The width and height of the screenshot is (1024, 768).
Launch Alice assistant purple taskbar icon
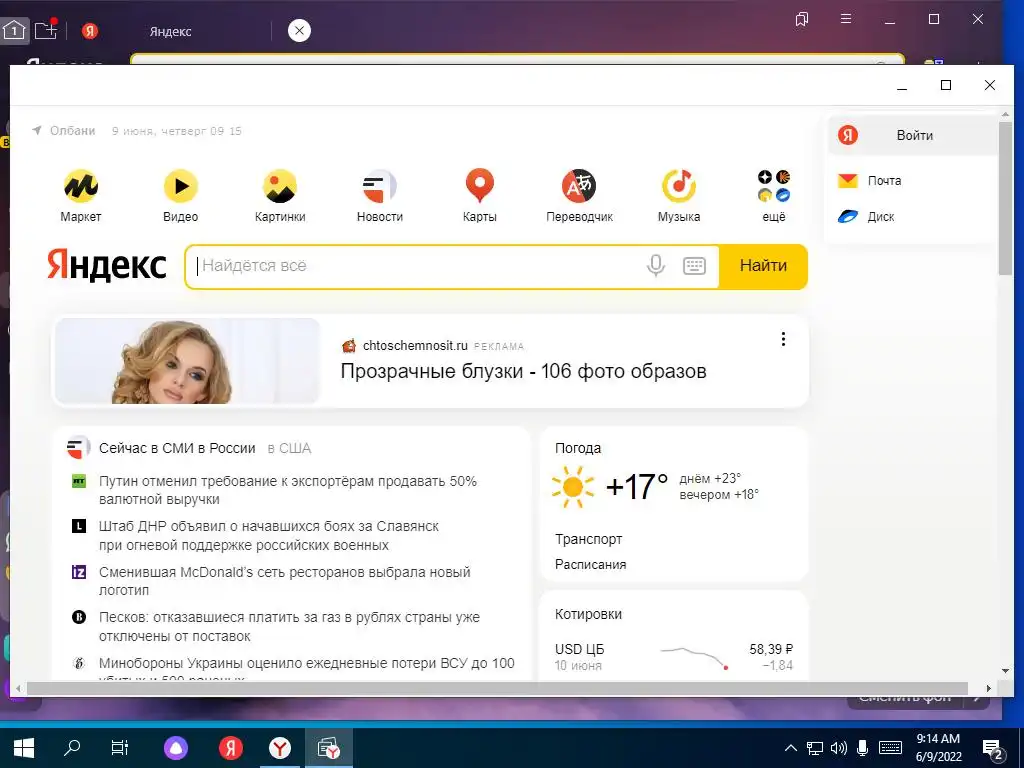[x=176, y=748]
